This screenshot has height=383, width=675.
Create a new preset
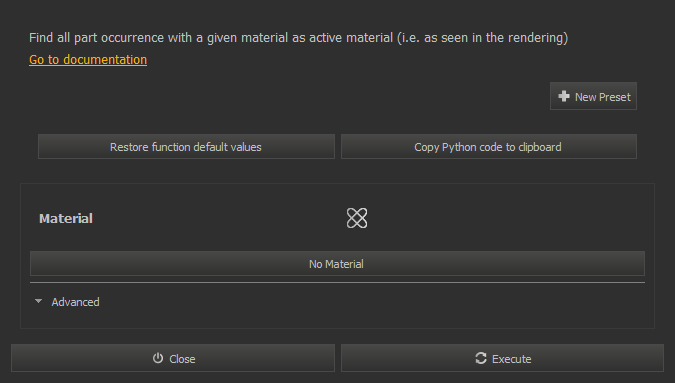coord(593,96)
